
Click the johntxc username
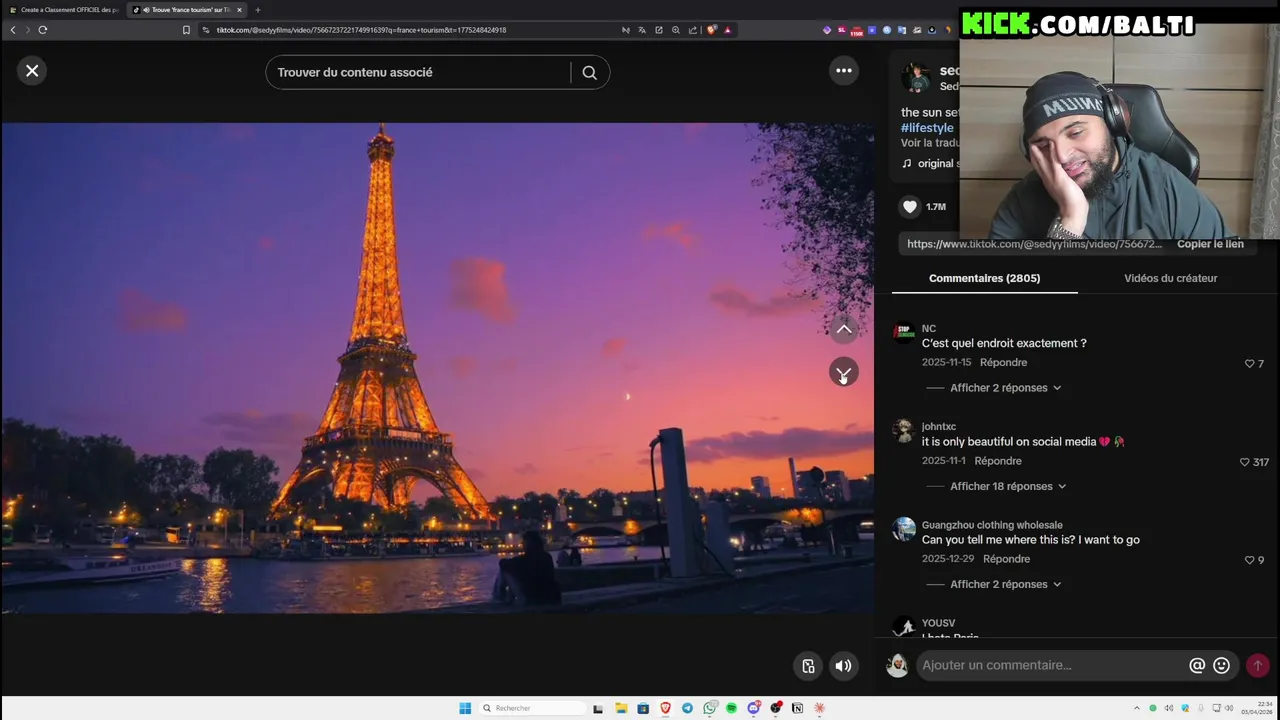tap(939, 427)
